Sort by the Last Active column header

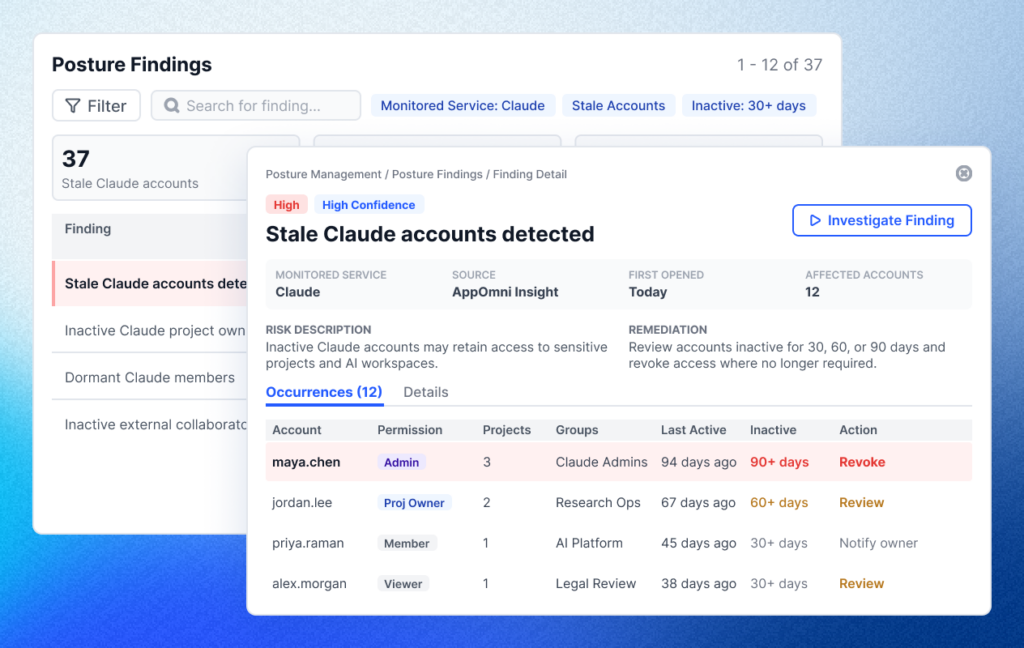pos(693,430)
